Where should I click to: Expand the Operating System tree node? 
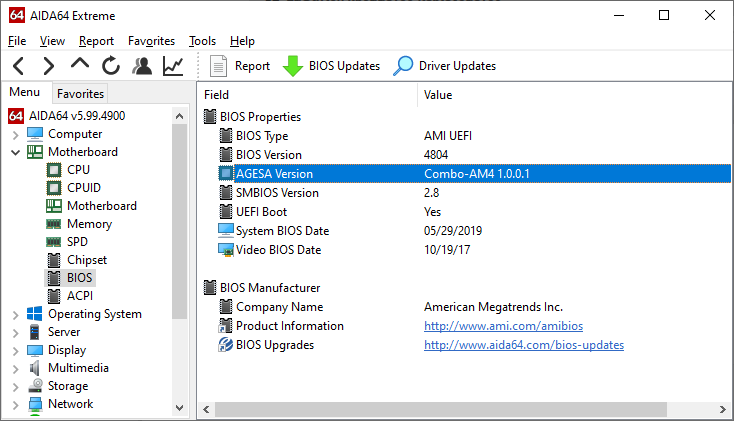point(15,315)
